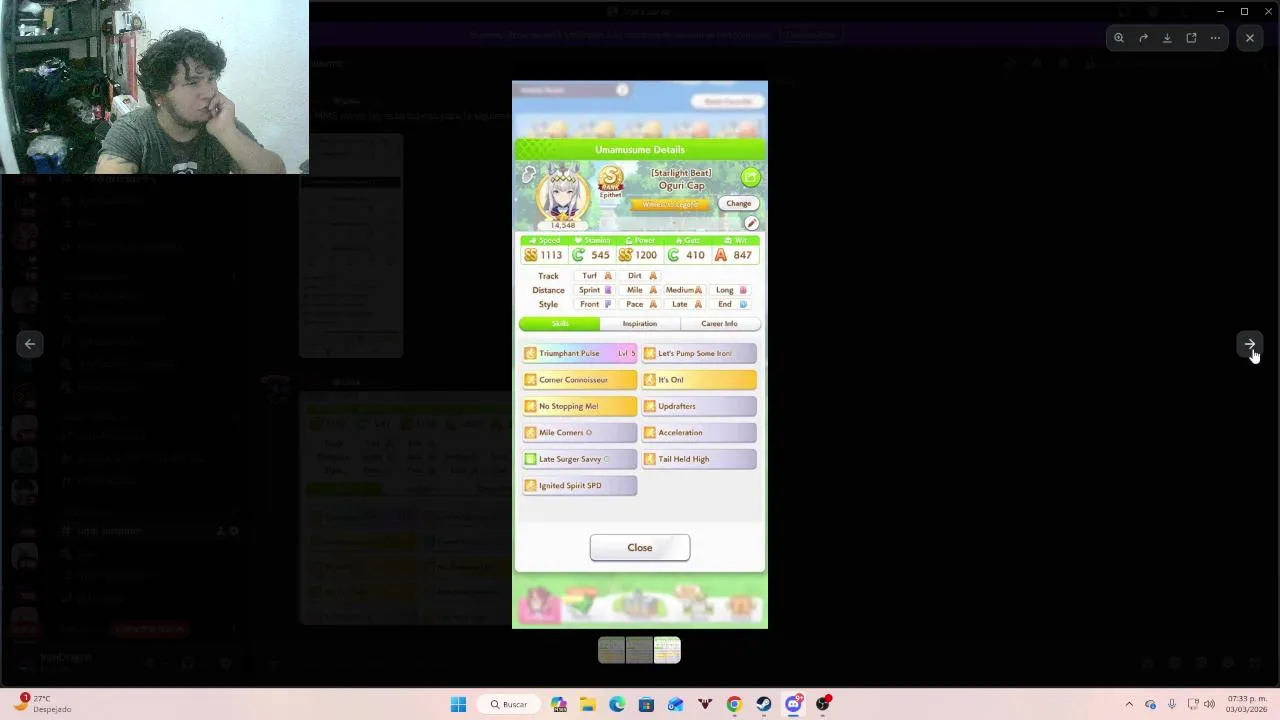This screenshot has height=720, width=1280.
Task: Go to the next image arrow
Action: pos(1250,344)
